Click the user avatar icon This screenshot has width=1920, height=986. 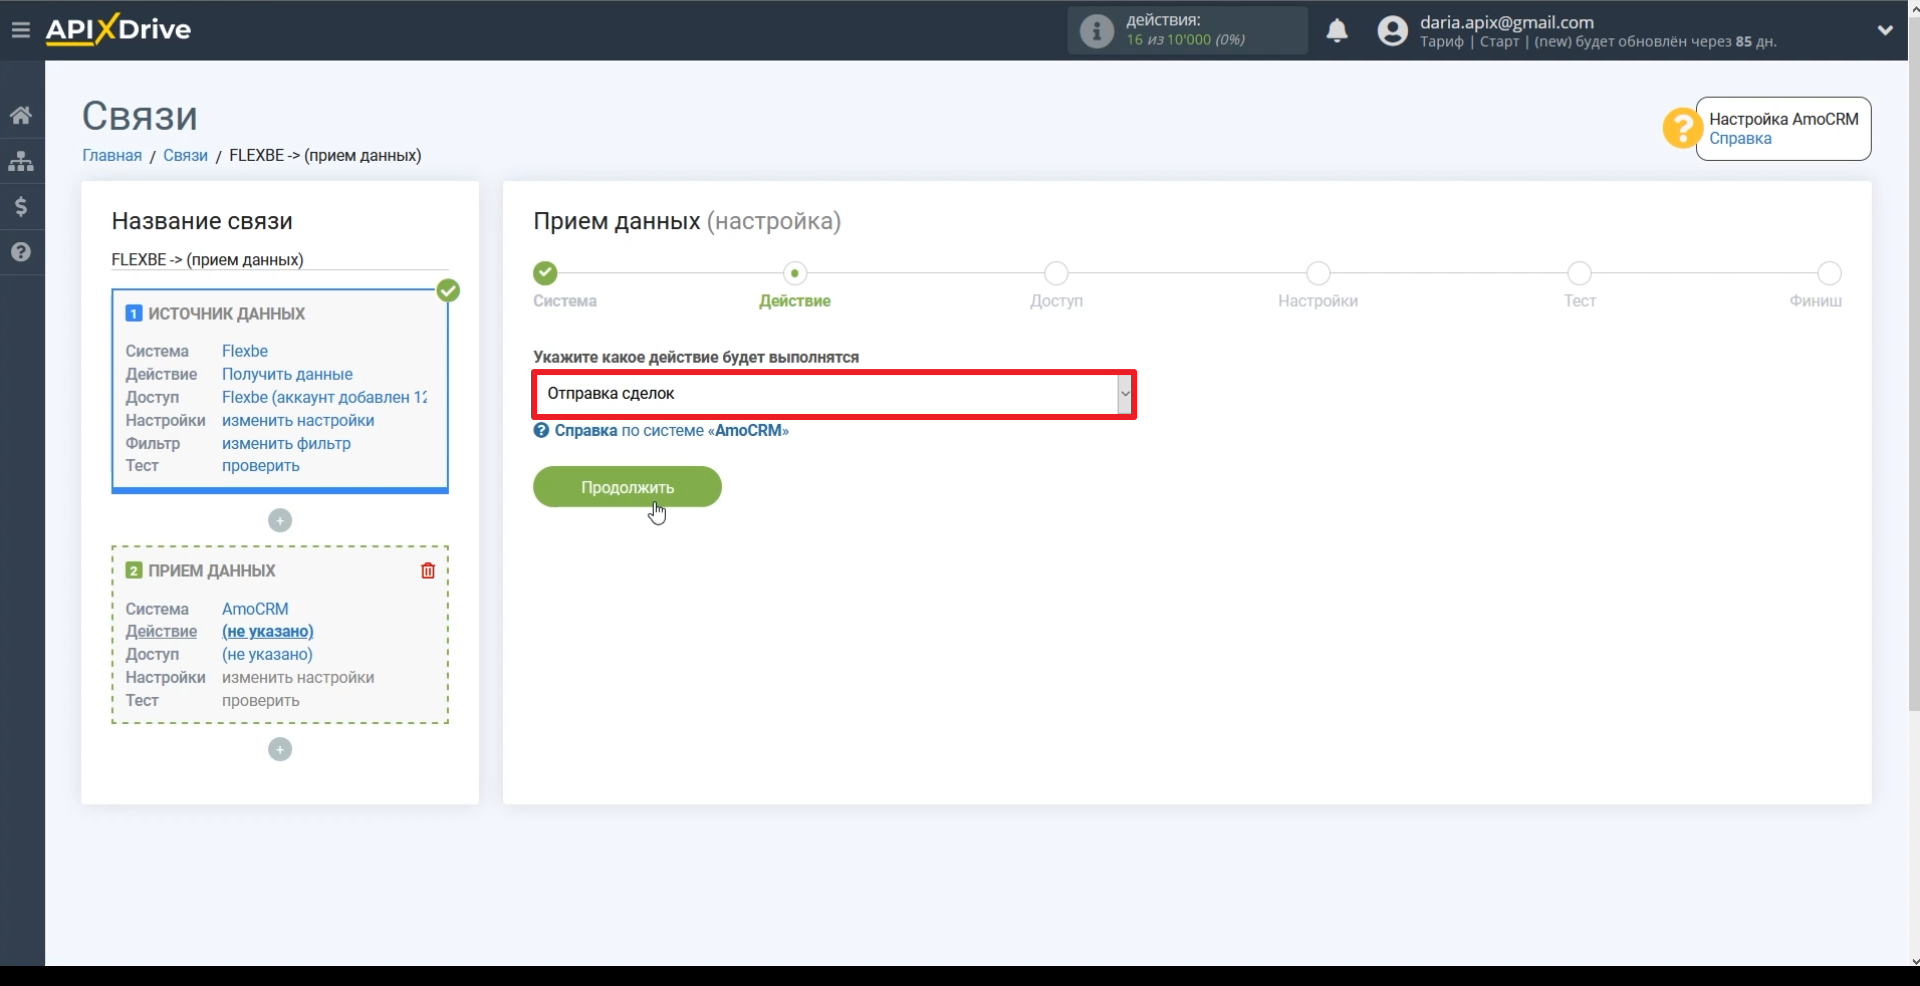[1392, 31]
